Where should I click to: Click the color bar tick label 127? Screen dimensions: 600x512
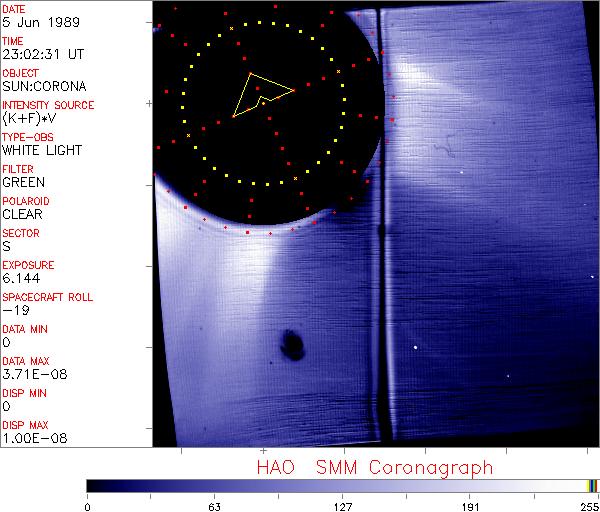point(342,507)
